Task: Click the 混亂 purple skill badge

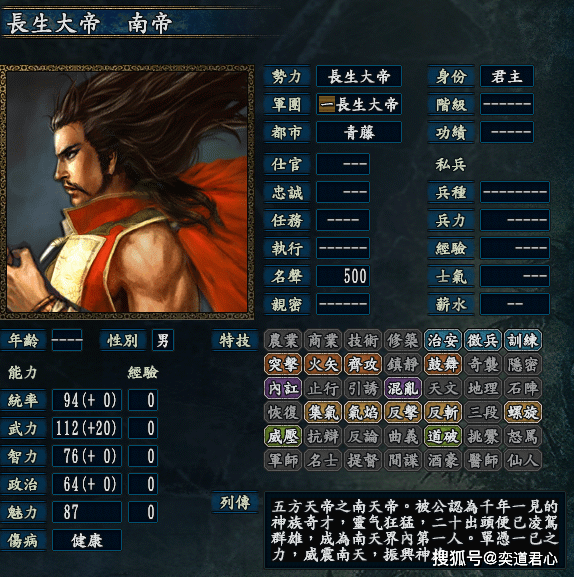Action: point(403,388)
